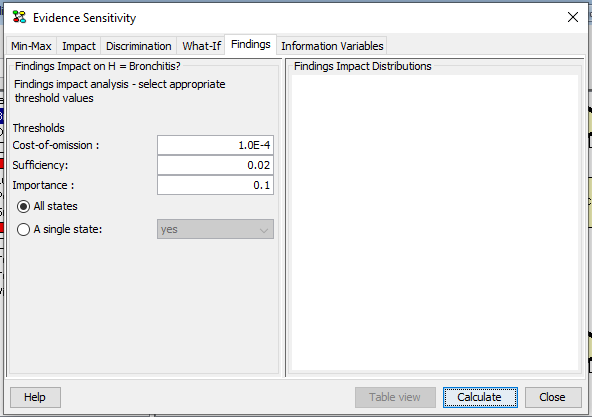Open the Information Variables tab
The width and height of the screenshot is (592, 417).
point(332,46)
